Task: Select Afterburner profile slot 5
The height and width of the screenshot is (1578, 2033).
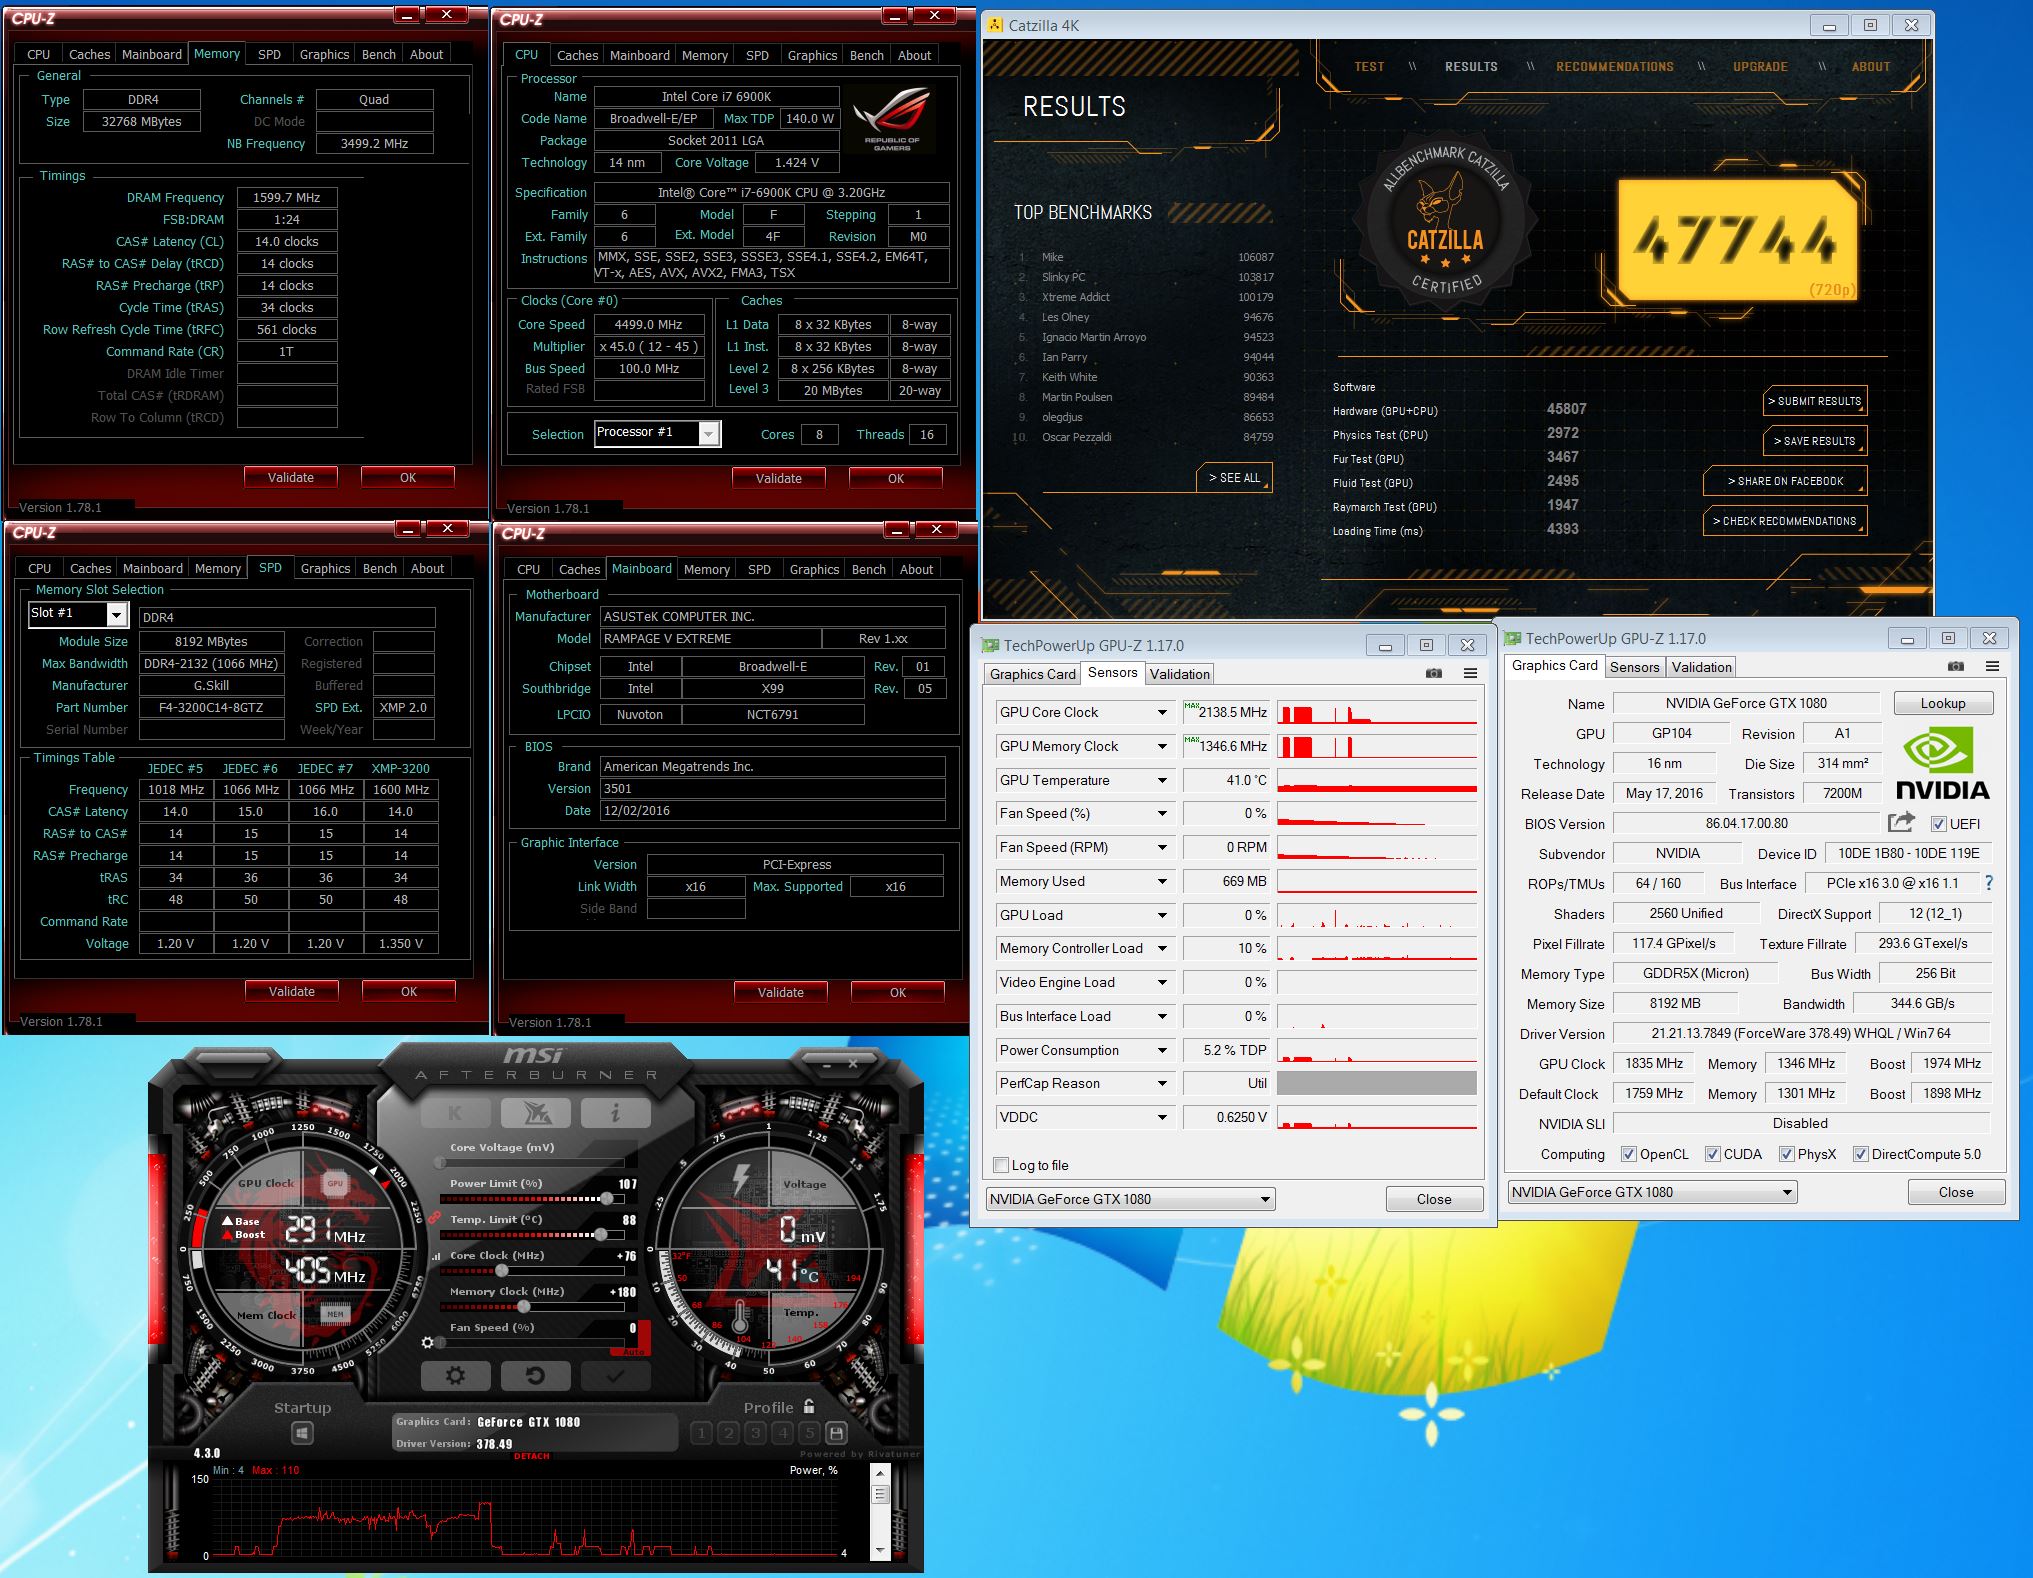Action: coord(810,1433)
